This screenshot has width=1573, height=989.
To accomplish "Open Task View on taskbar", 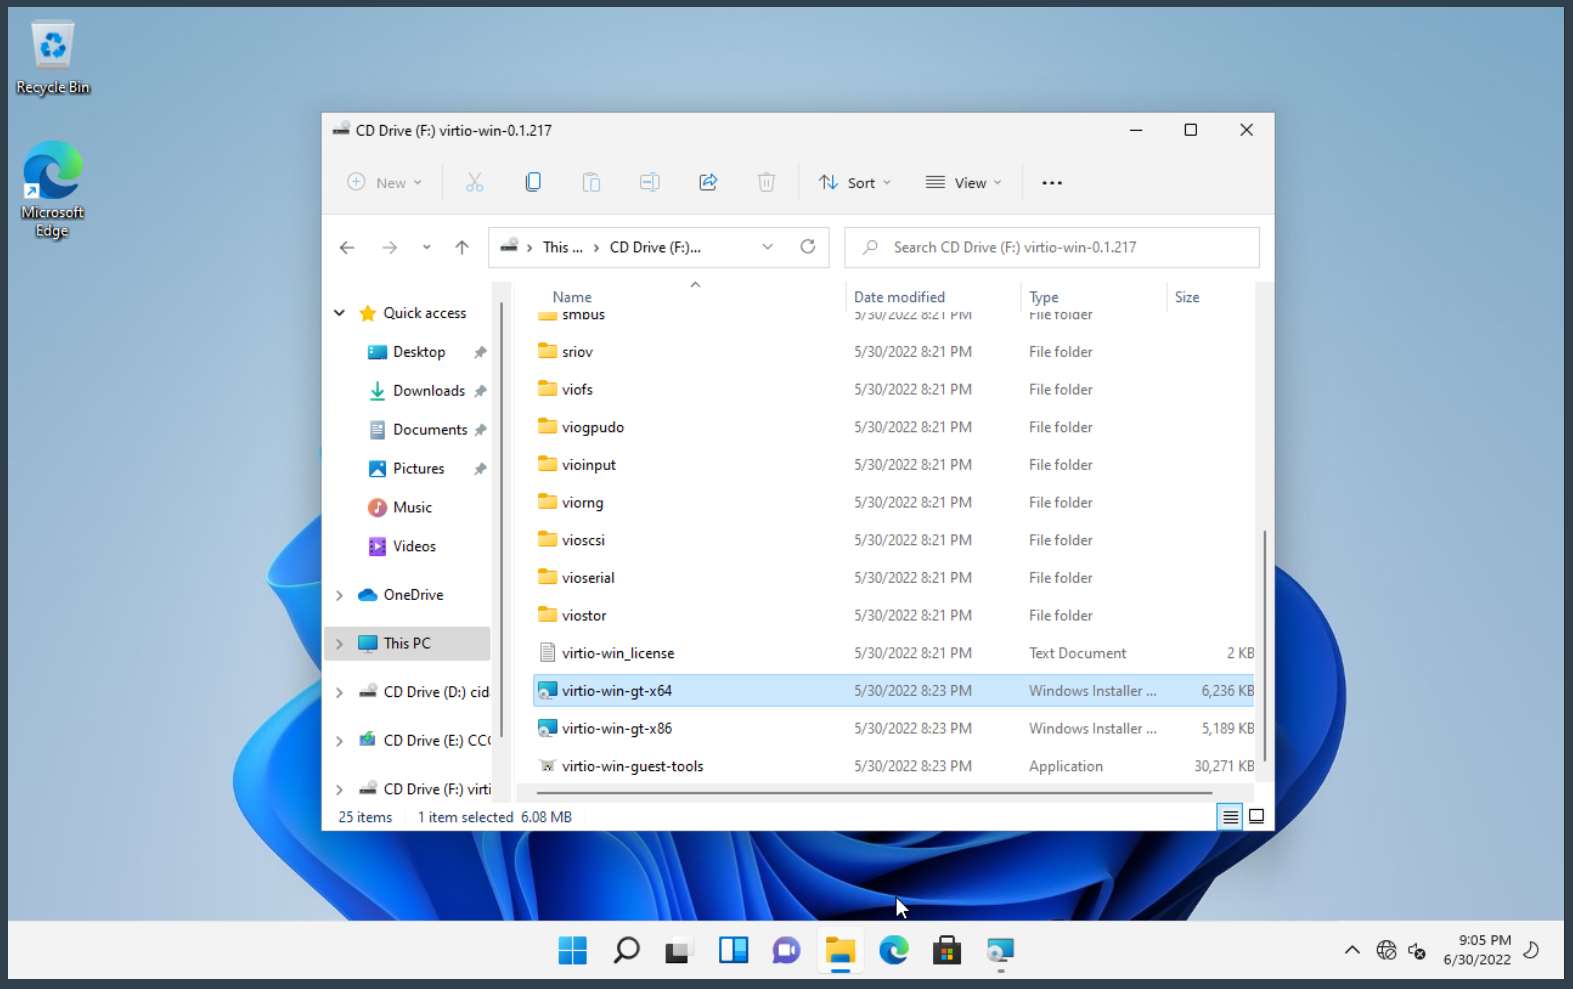I will point(679,950).
